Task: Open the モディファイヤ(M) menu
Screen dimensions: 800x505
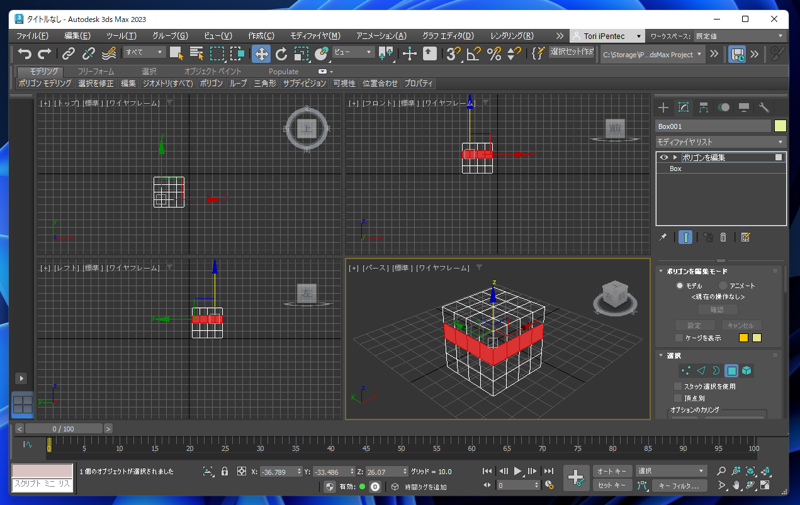Action: (x=315, y=36)
